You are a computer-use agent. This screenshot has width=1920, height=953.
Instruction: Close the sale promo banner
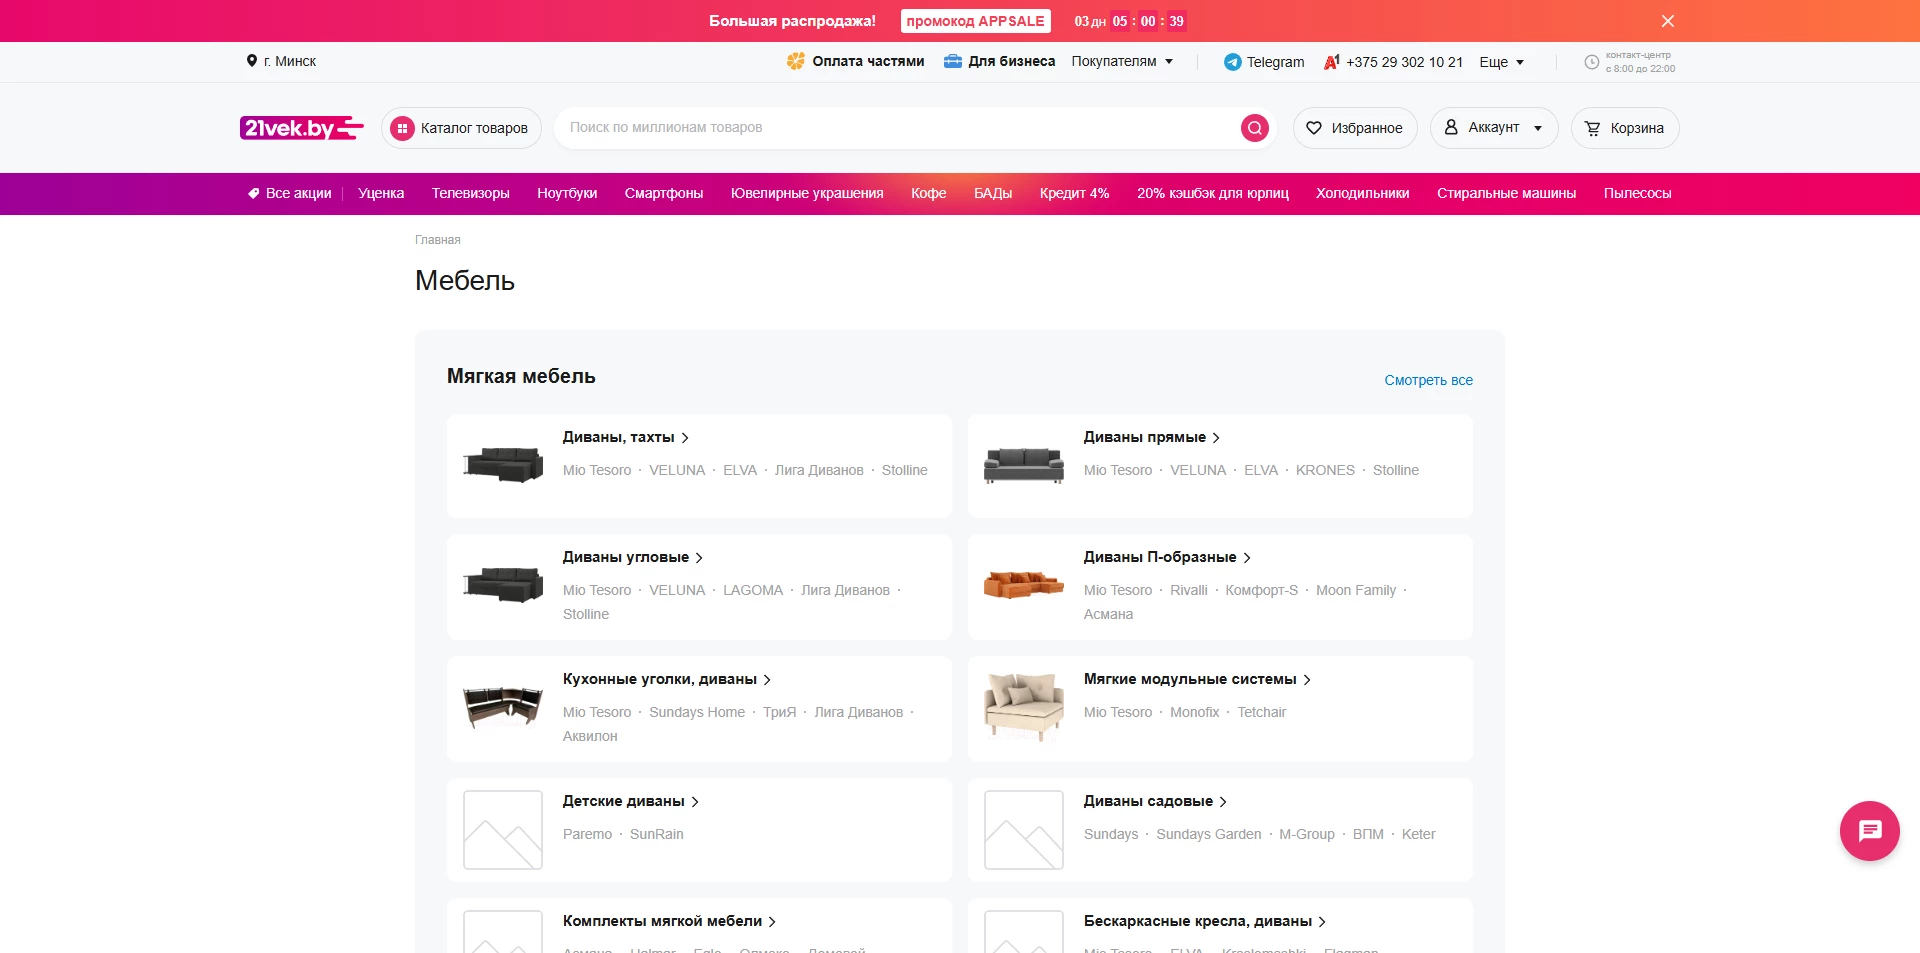[x=1667, y=21]
